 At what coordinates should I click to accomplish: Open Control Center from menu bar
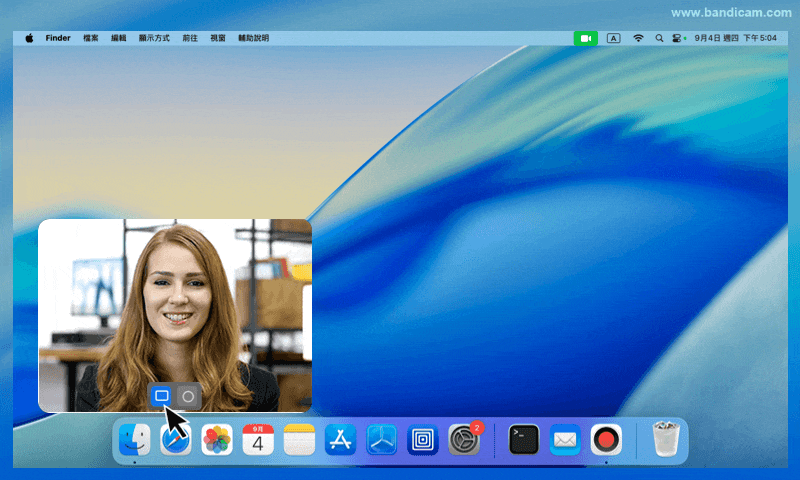pyautogui.click(x=677, y=38)
